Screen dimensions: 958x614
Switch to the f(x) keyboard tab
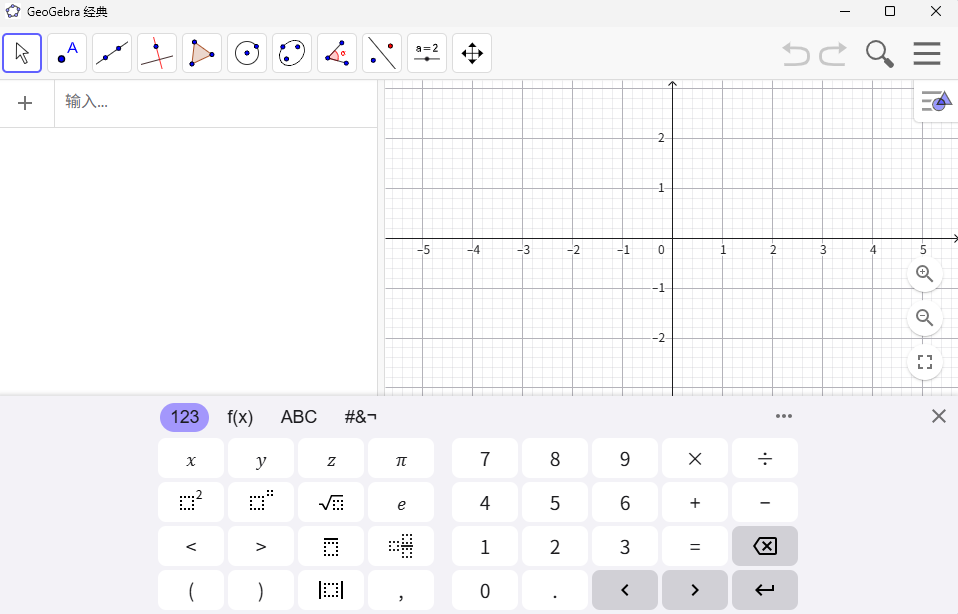[x=240, y=417]
